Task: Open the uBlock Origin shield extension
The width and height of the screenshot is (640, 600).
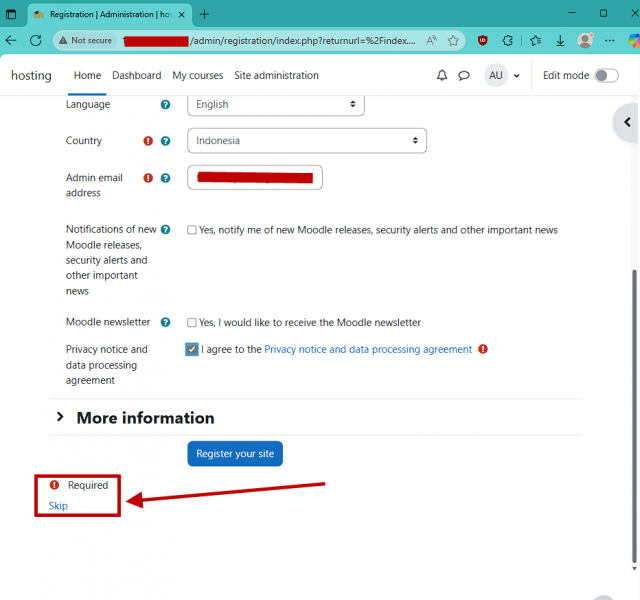Action: tap(482, 40)
